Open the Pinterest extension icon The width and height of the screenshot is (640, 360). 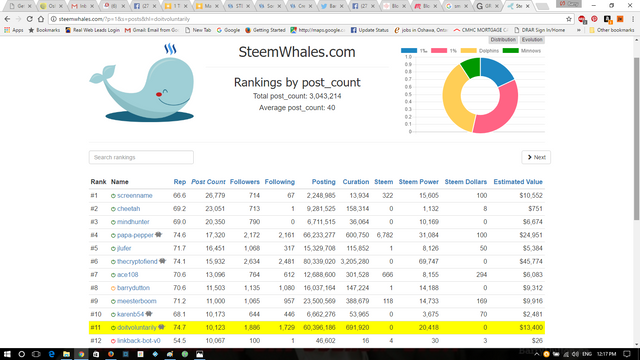click(x=594, y=19)
